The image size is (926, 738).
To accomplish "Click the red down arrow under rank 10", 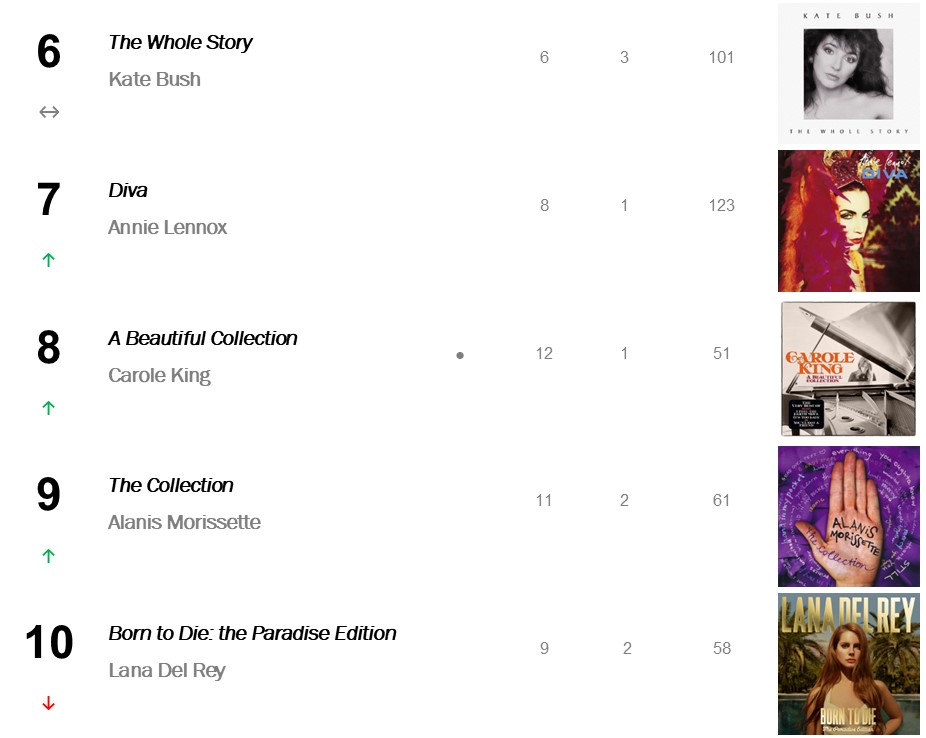I will [48, 704].
